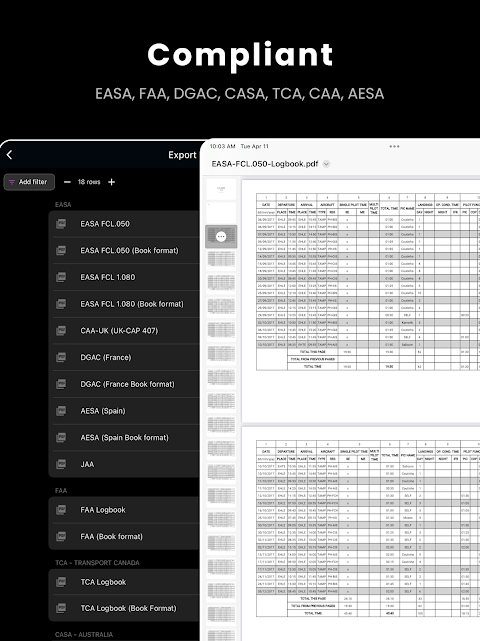The height and width of the screenshot is (641, 480).
Task: Click the PDF icon beside TCA Logbook
Action: click(x=61, y=582)
